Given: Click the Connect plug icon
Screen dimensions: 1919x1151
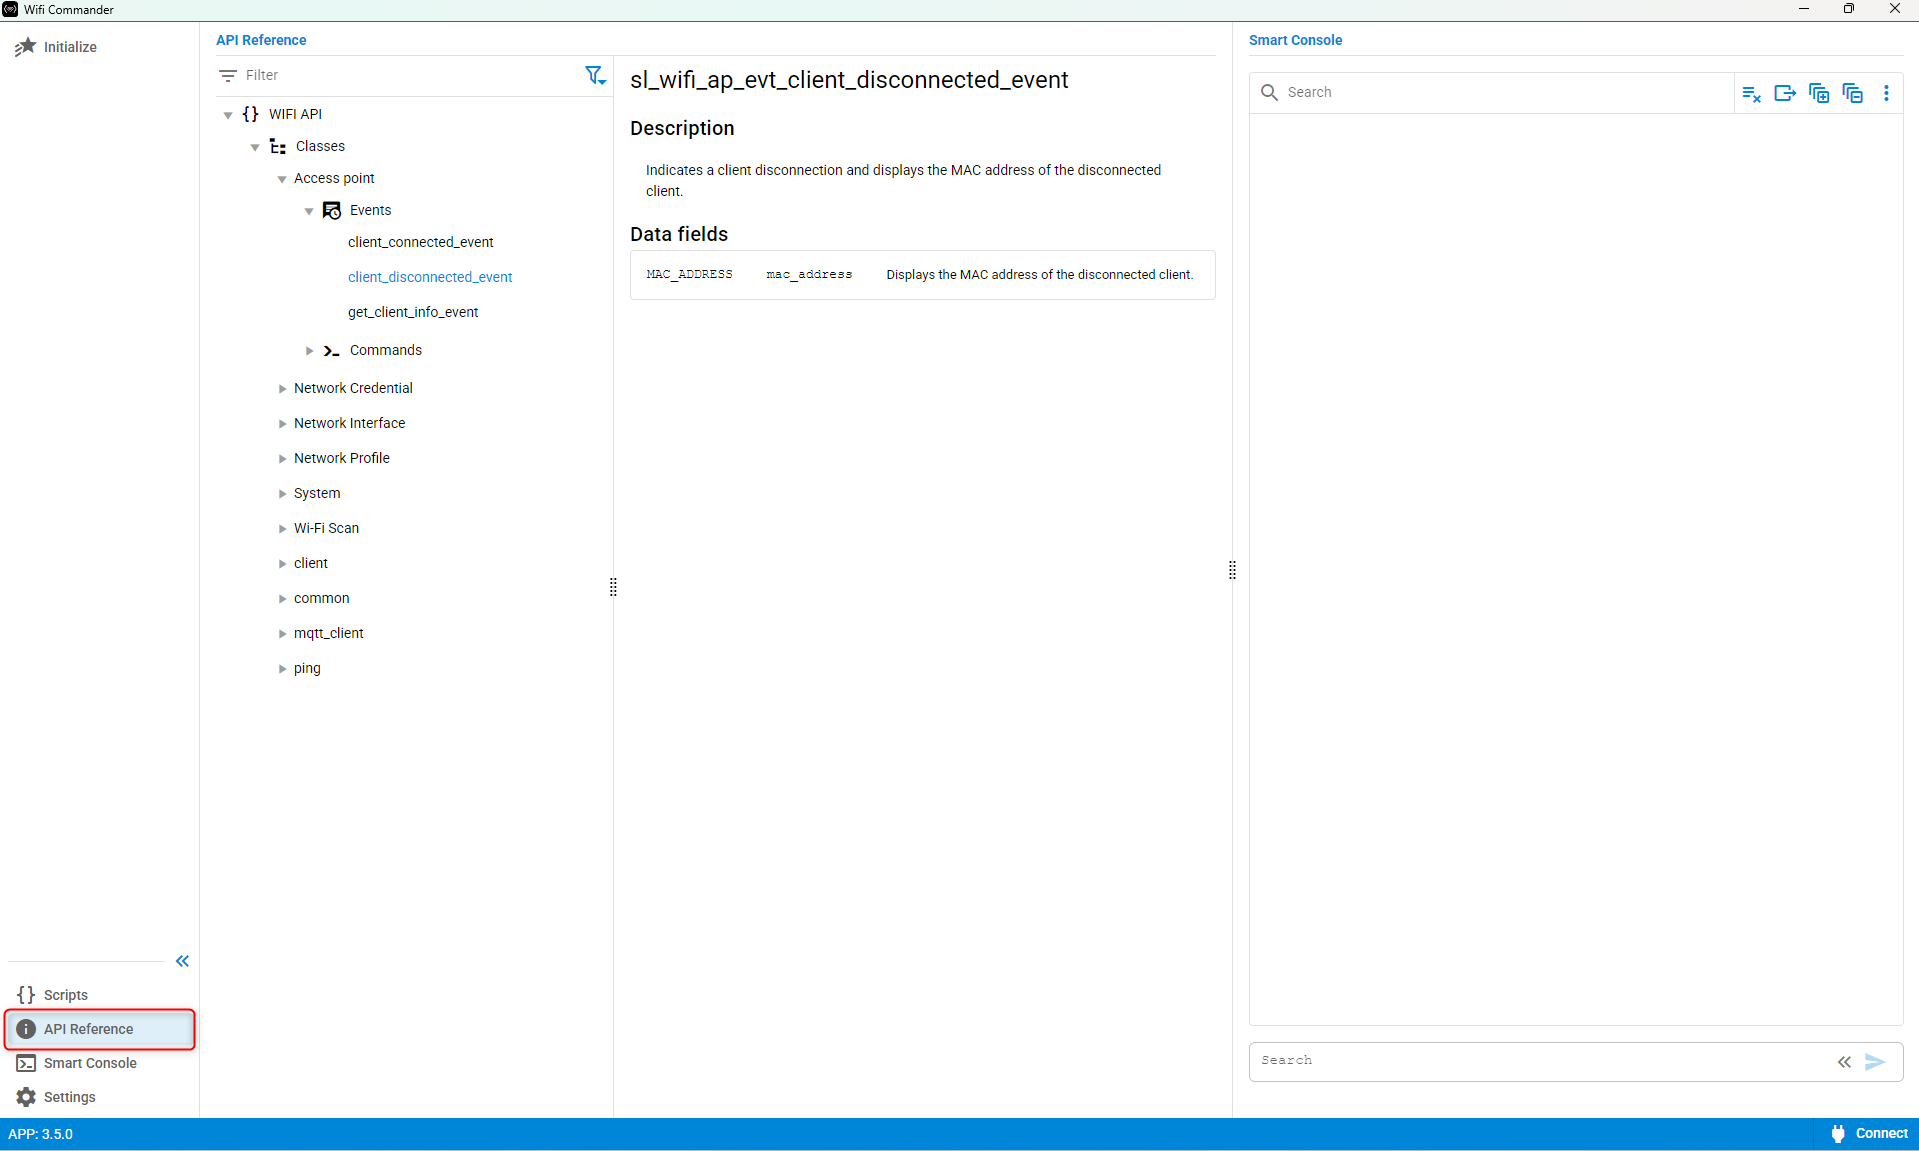Looking at the screenshot, I should (1838, 1133).
